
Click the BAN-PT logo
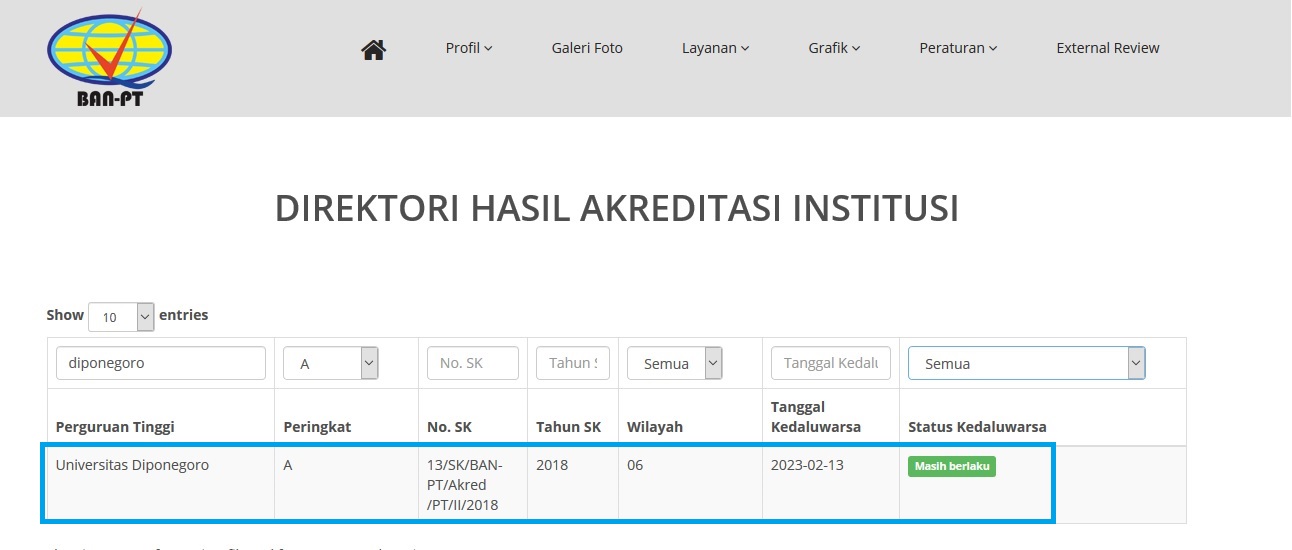109,56
